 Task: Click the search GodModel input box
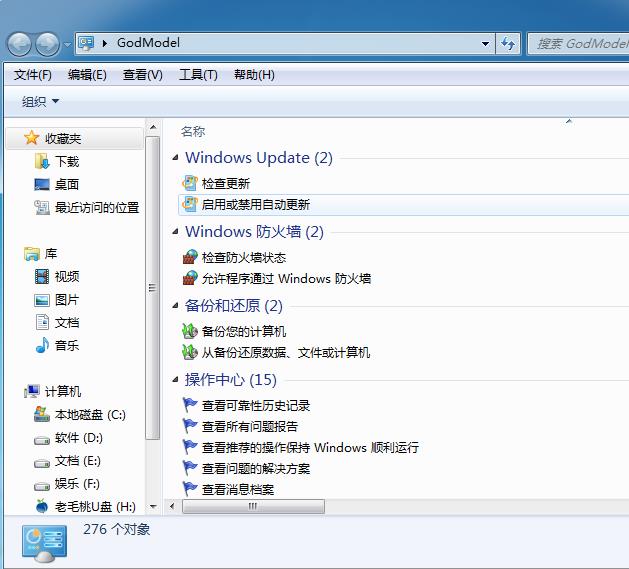click(578, 43)
